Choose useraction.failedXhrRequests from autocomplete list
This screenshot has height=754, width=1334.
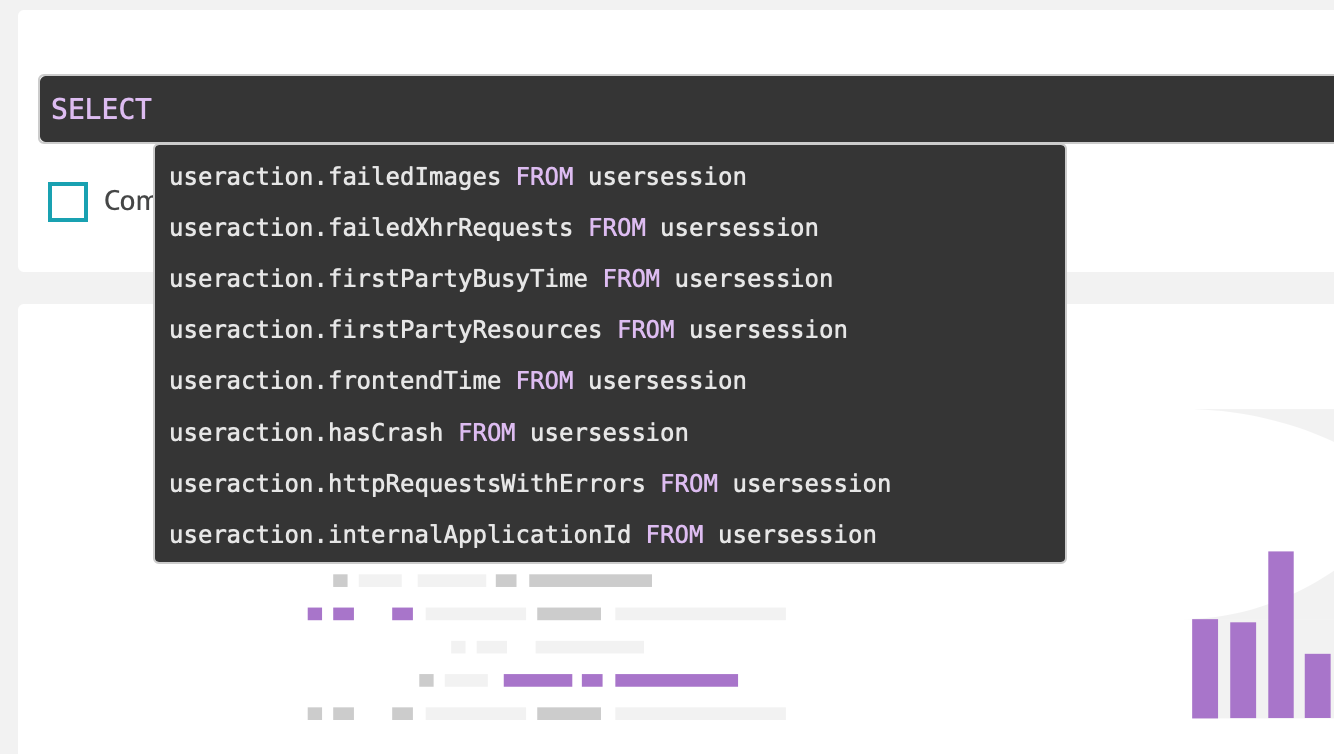pos(493,228)
